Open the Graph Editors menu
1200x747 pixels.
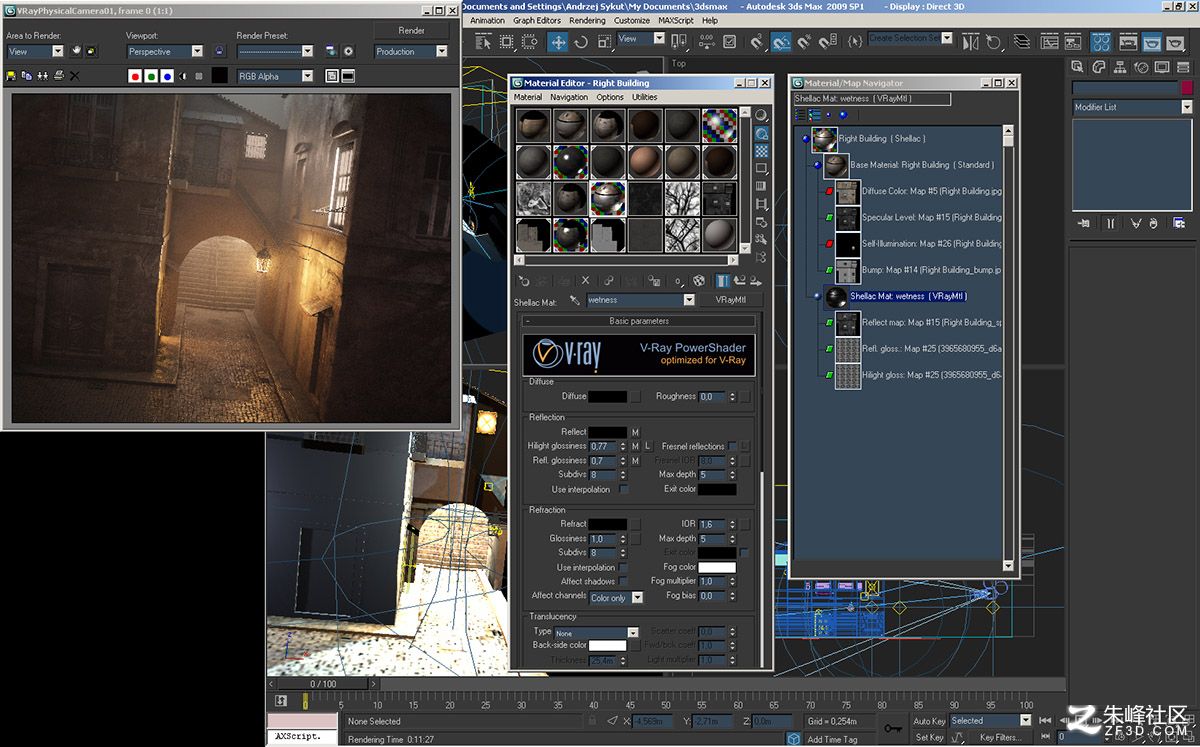click(x=537, y=20)
